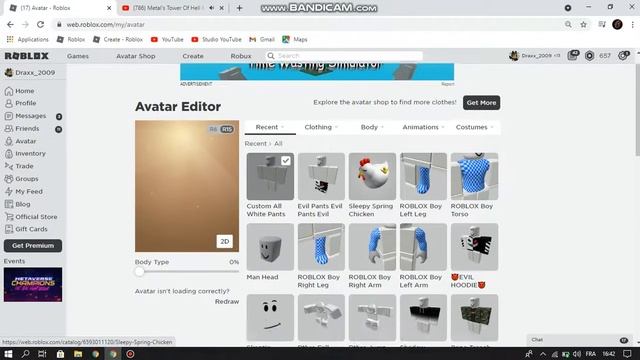Open Metaverse Champions event banner
The image size is (640, 360).
point(33,284)
